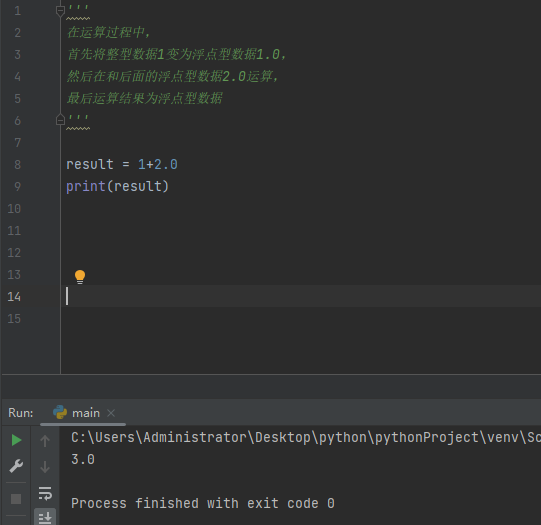541x525 pixels.
Task: Navigate down the stack trace arrow
Action: point(45,467)
